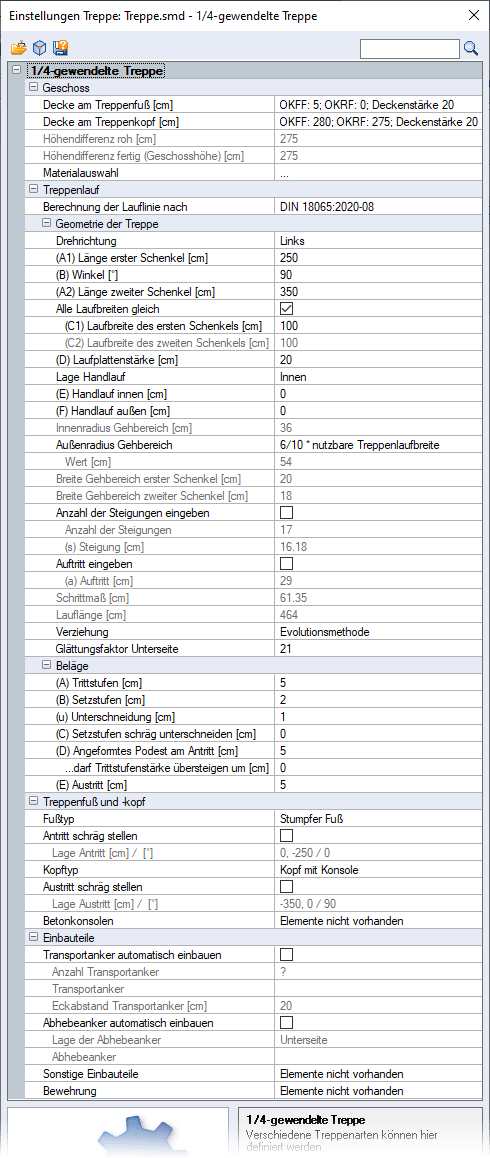Open the Verziehung Evolutionsmethode dropdown
490x1158 pixels.
point(378,631)
